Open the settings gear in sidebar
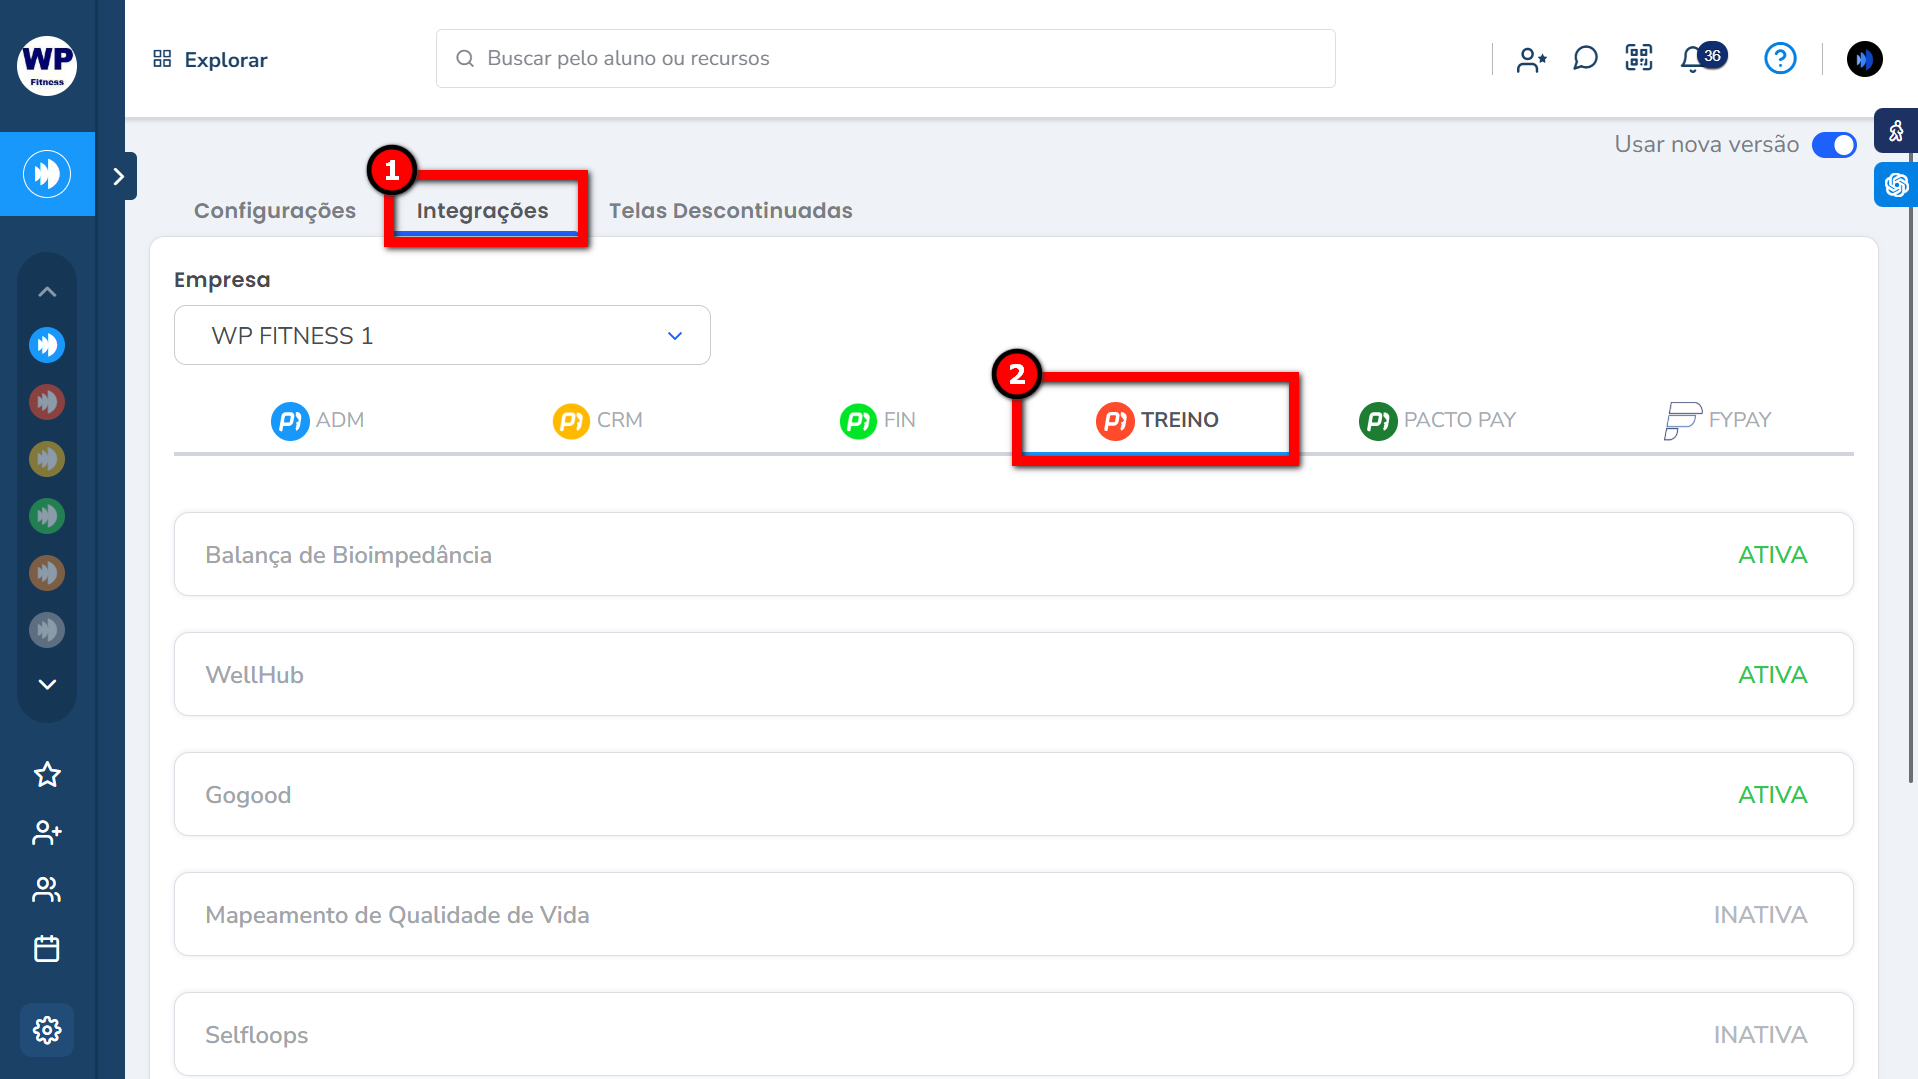Screen dimensions: 1918x1079 [47, 1030]
